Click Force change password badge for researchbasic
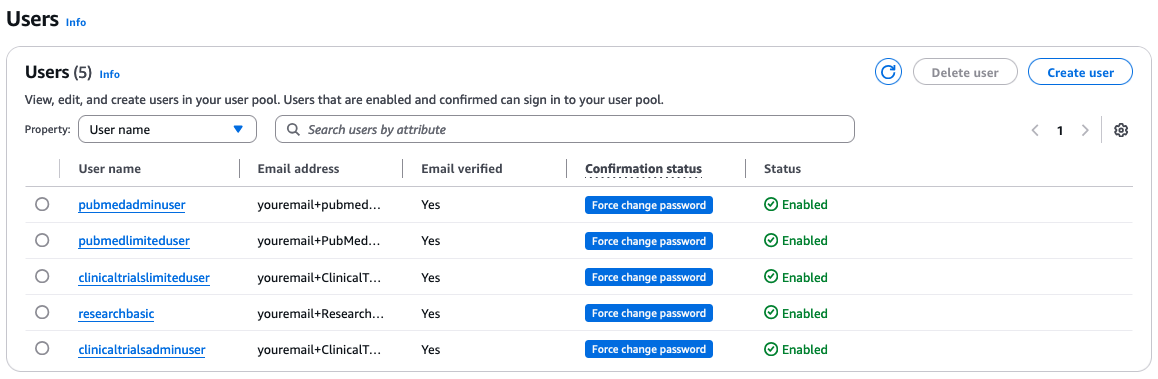Image resolution: width=1158 pixels, height=379 pixels. click(x=648, y=313)
